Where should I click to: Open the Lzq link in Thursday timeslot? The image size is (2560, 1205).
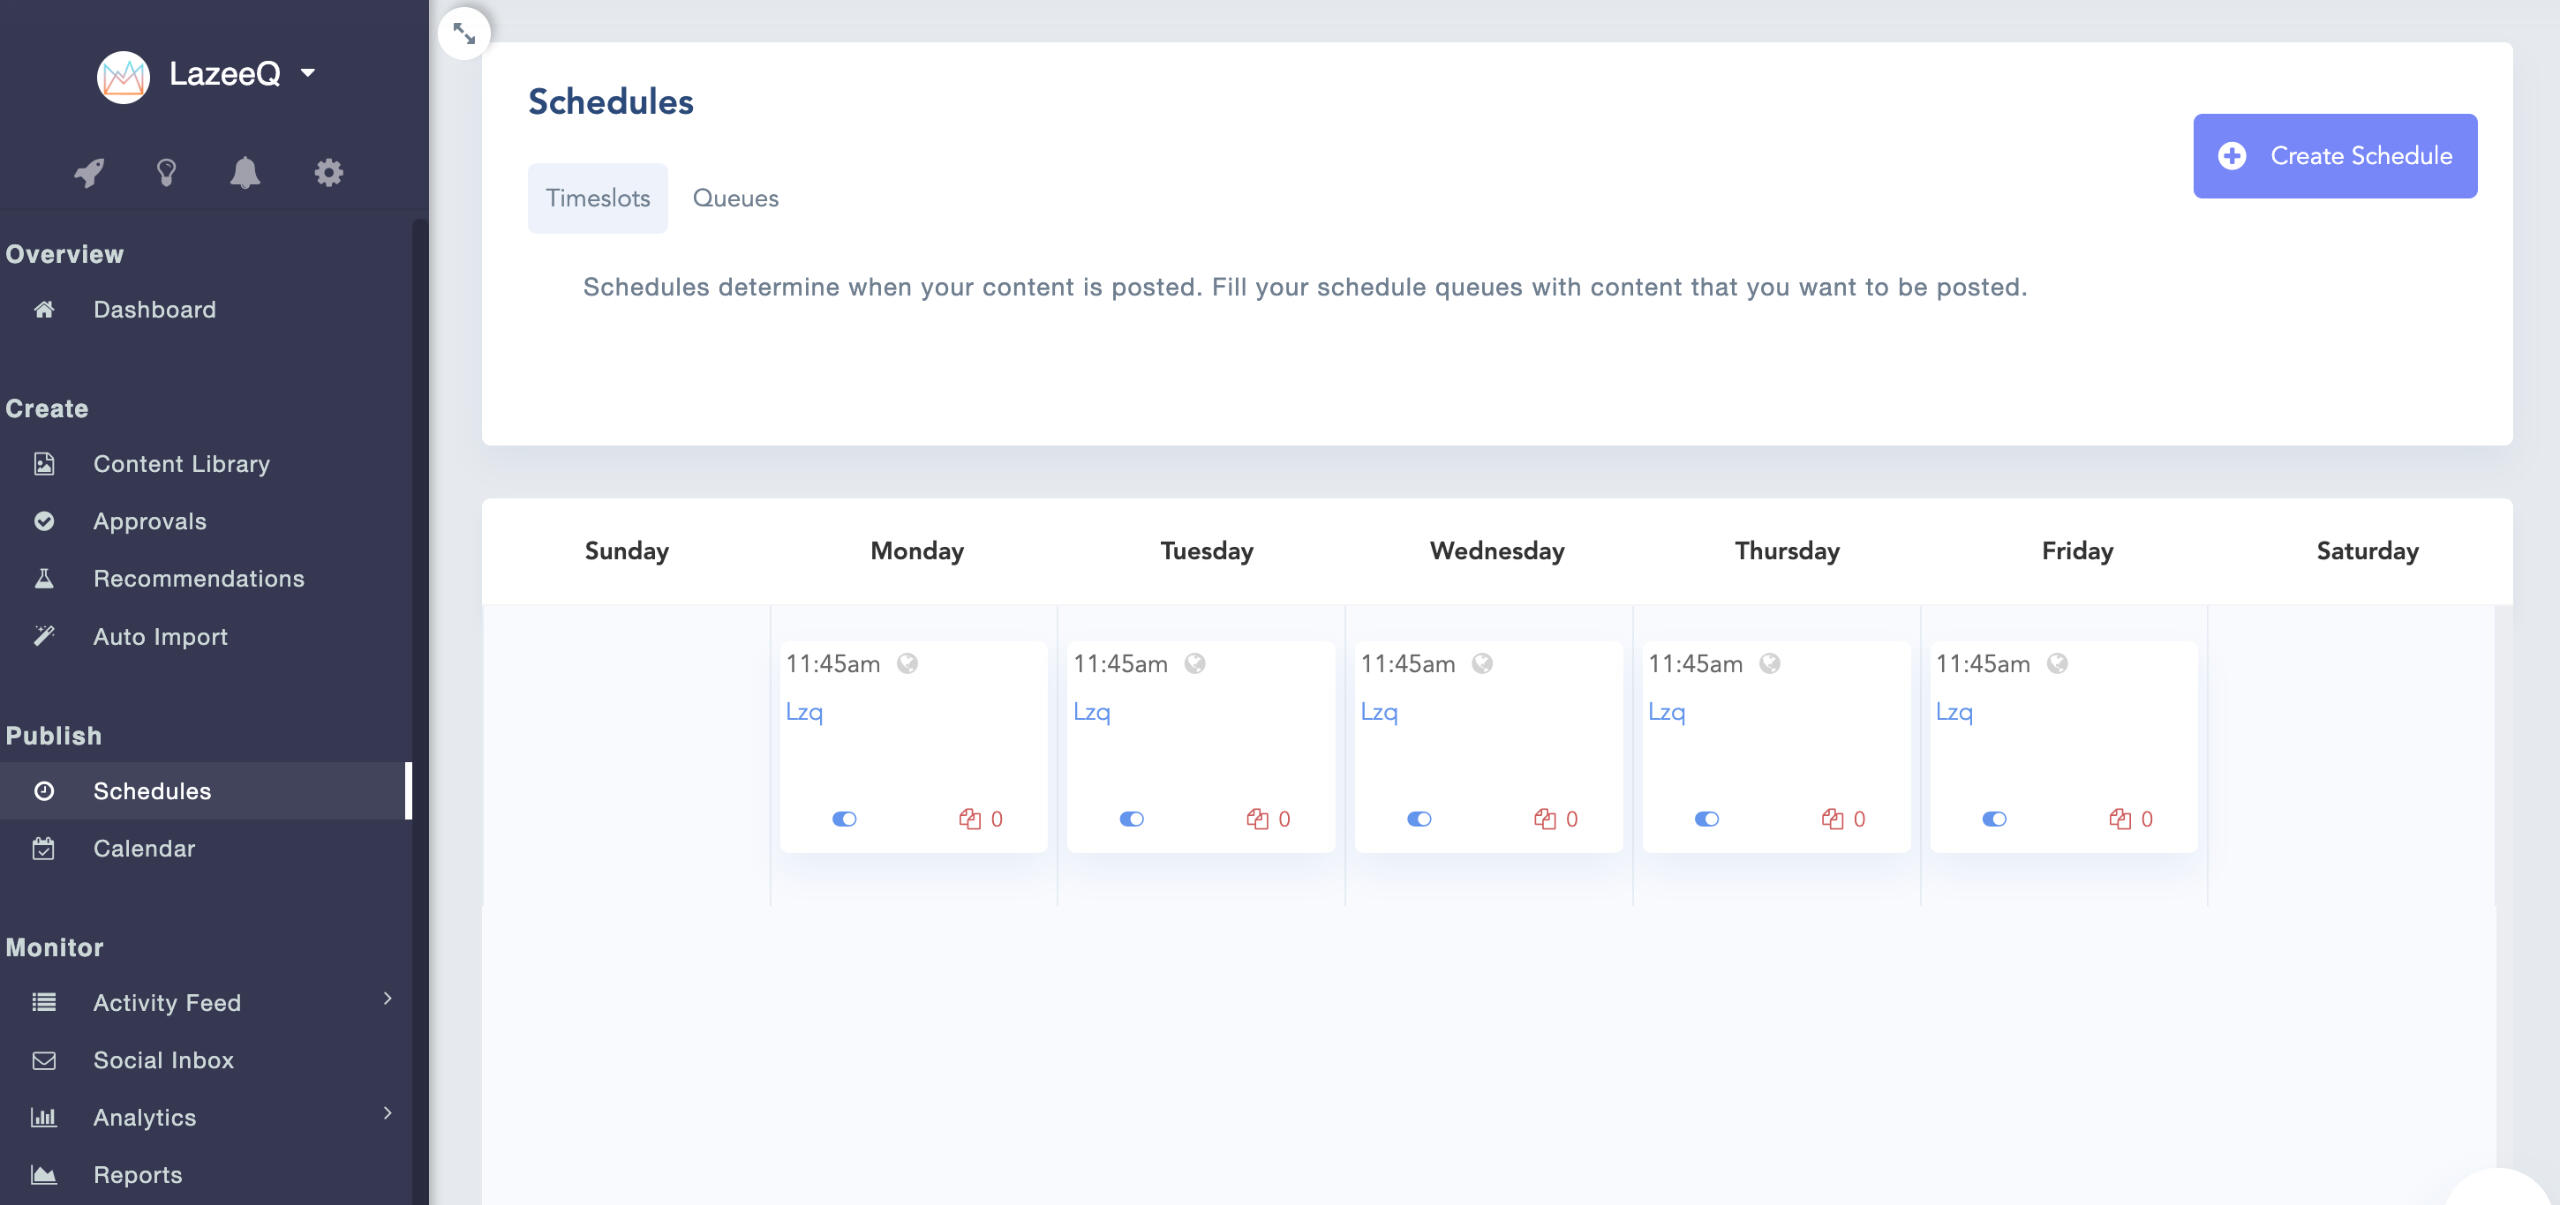click(1667, 712)
